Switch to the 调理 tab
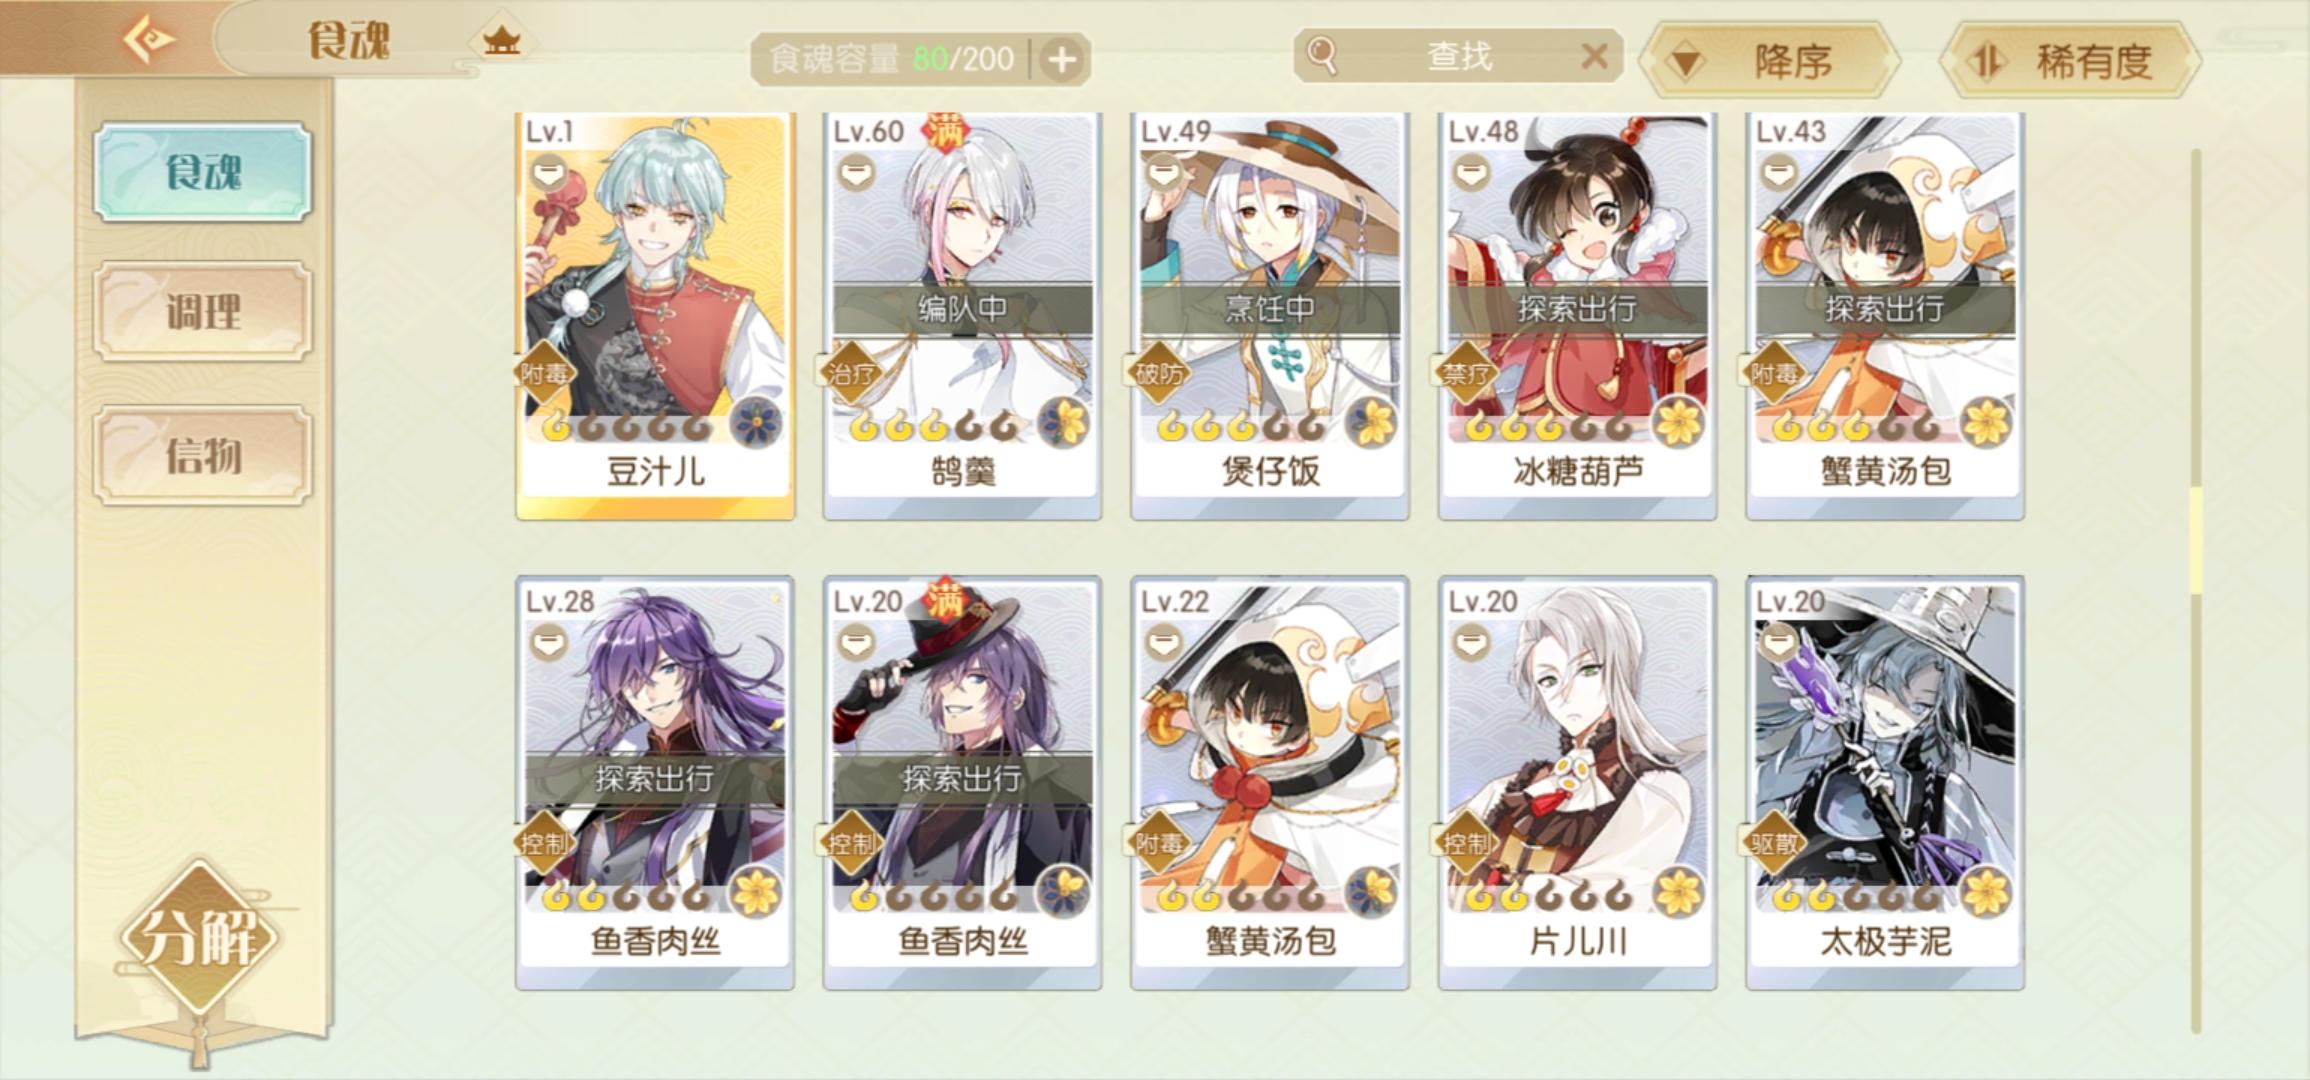Image resolution: width=2310 pixels, height=1080 pixels. 203,311
